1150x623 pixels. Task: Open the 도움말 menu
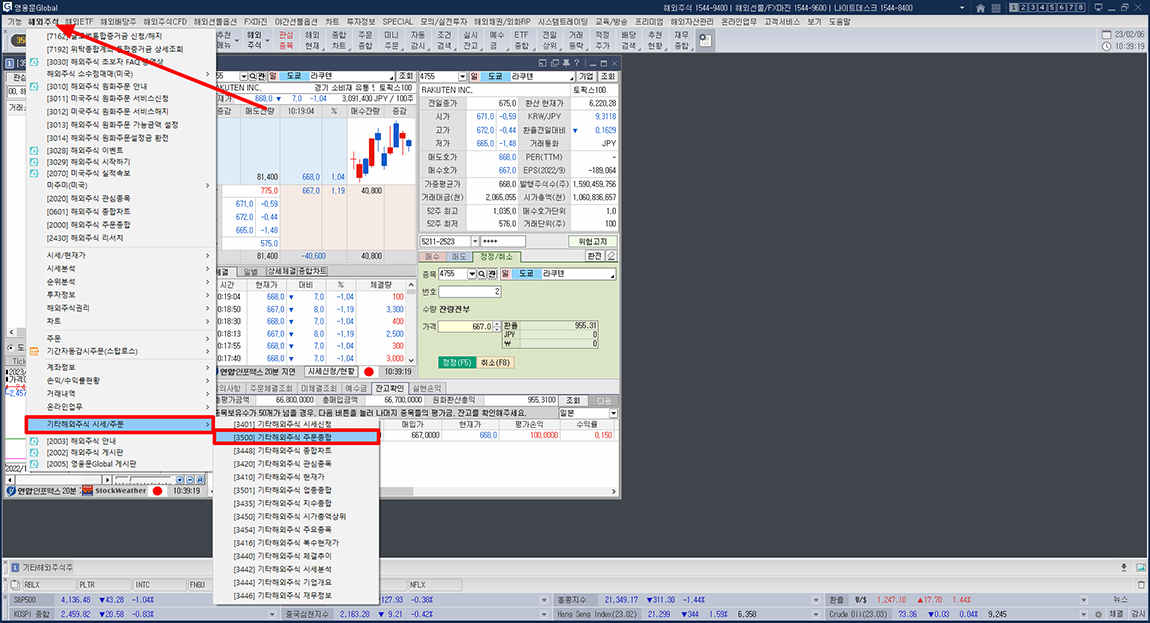tap(839, 22)
